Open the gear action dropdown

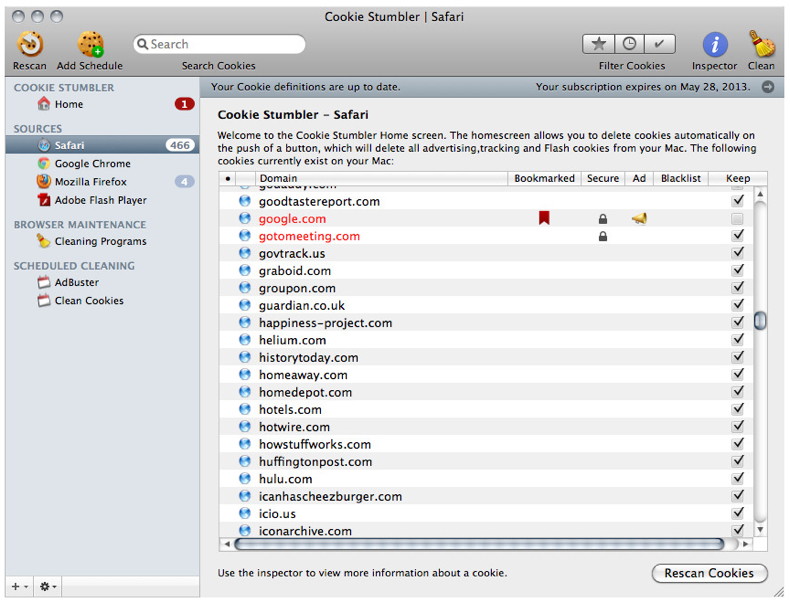[x=48, y=586]
